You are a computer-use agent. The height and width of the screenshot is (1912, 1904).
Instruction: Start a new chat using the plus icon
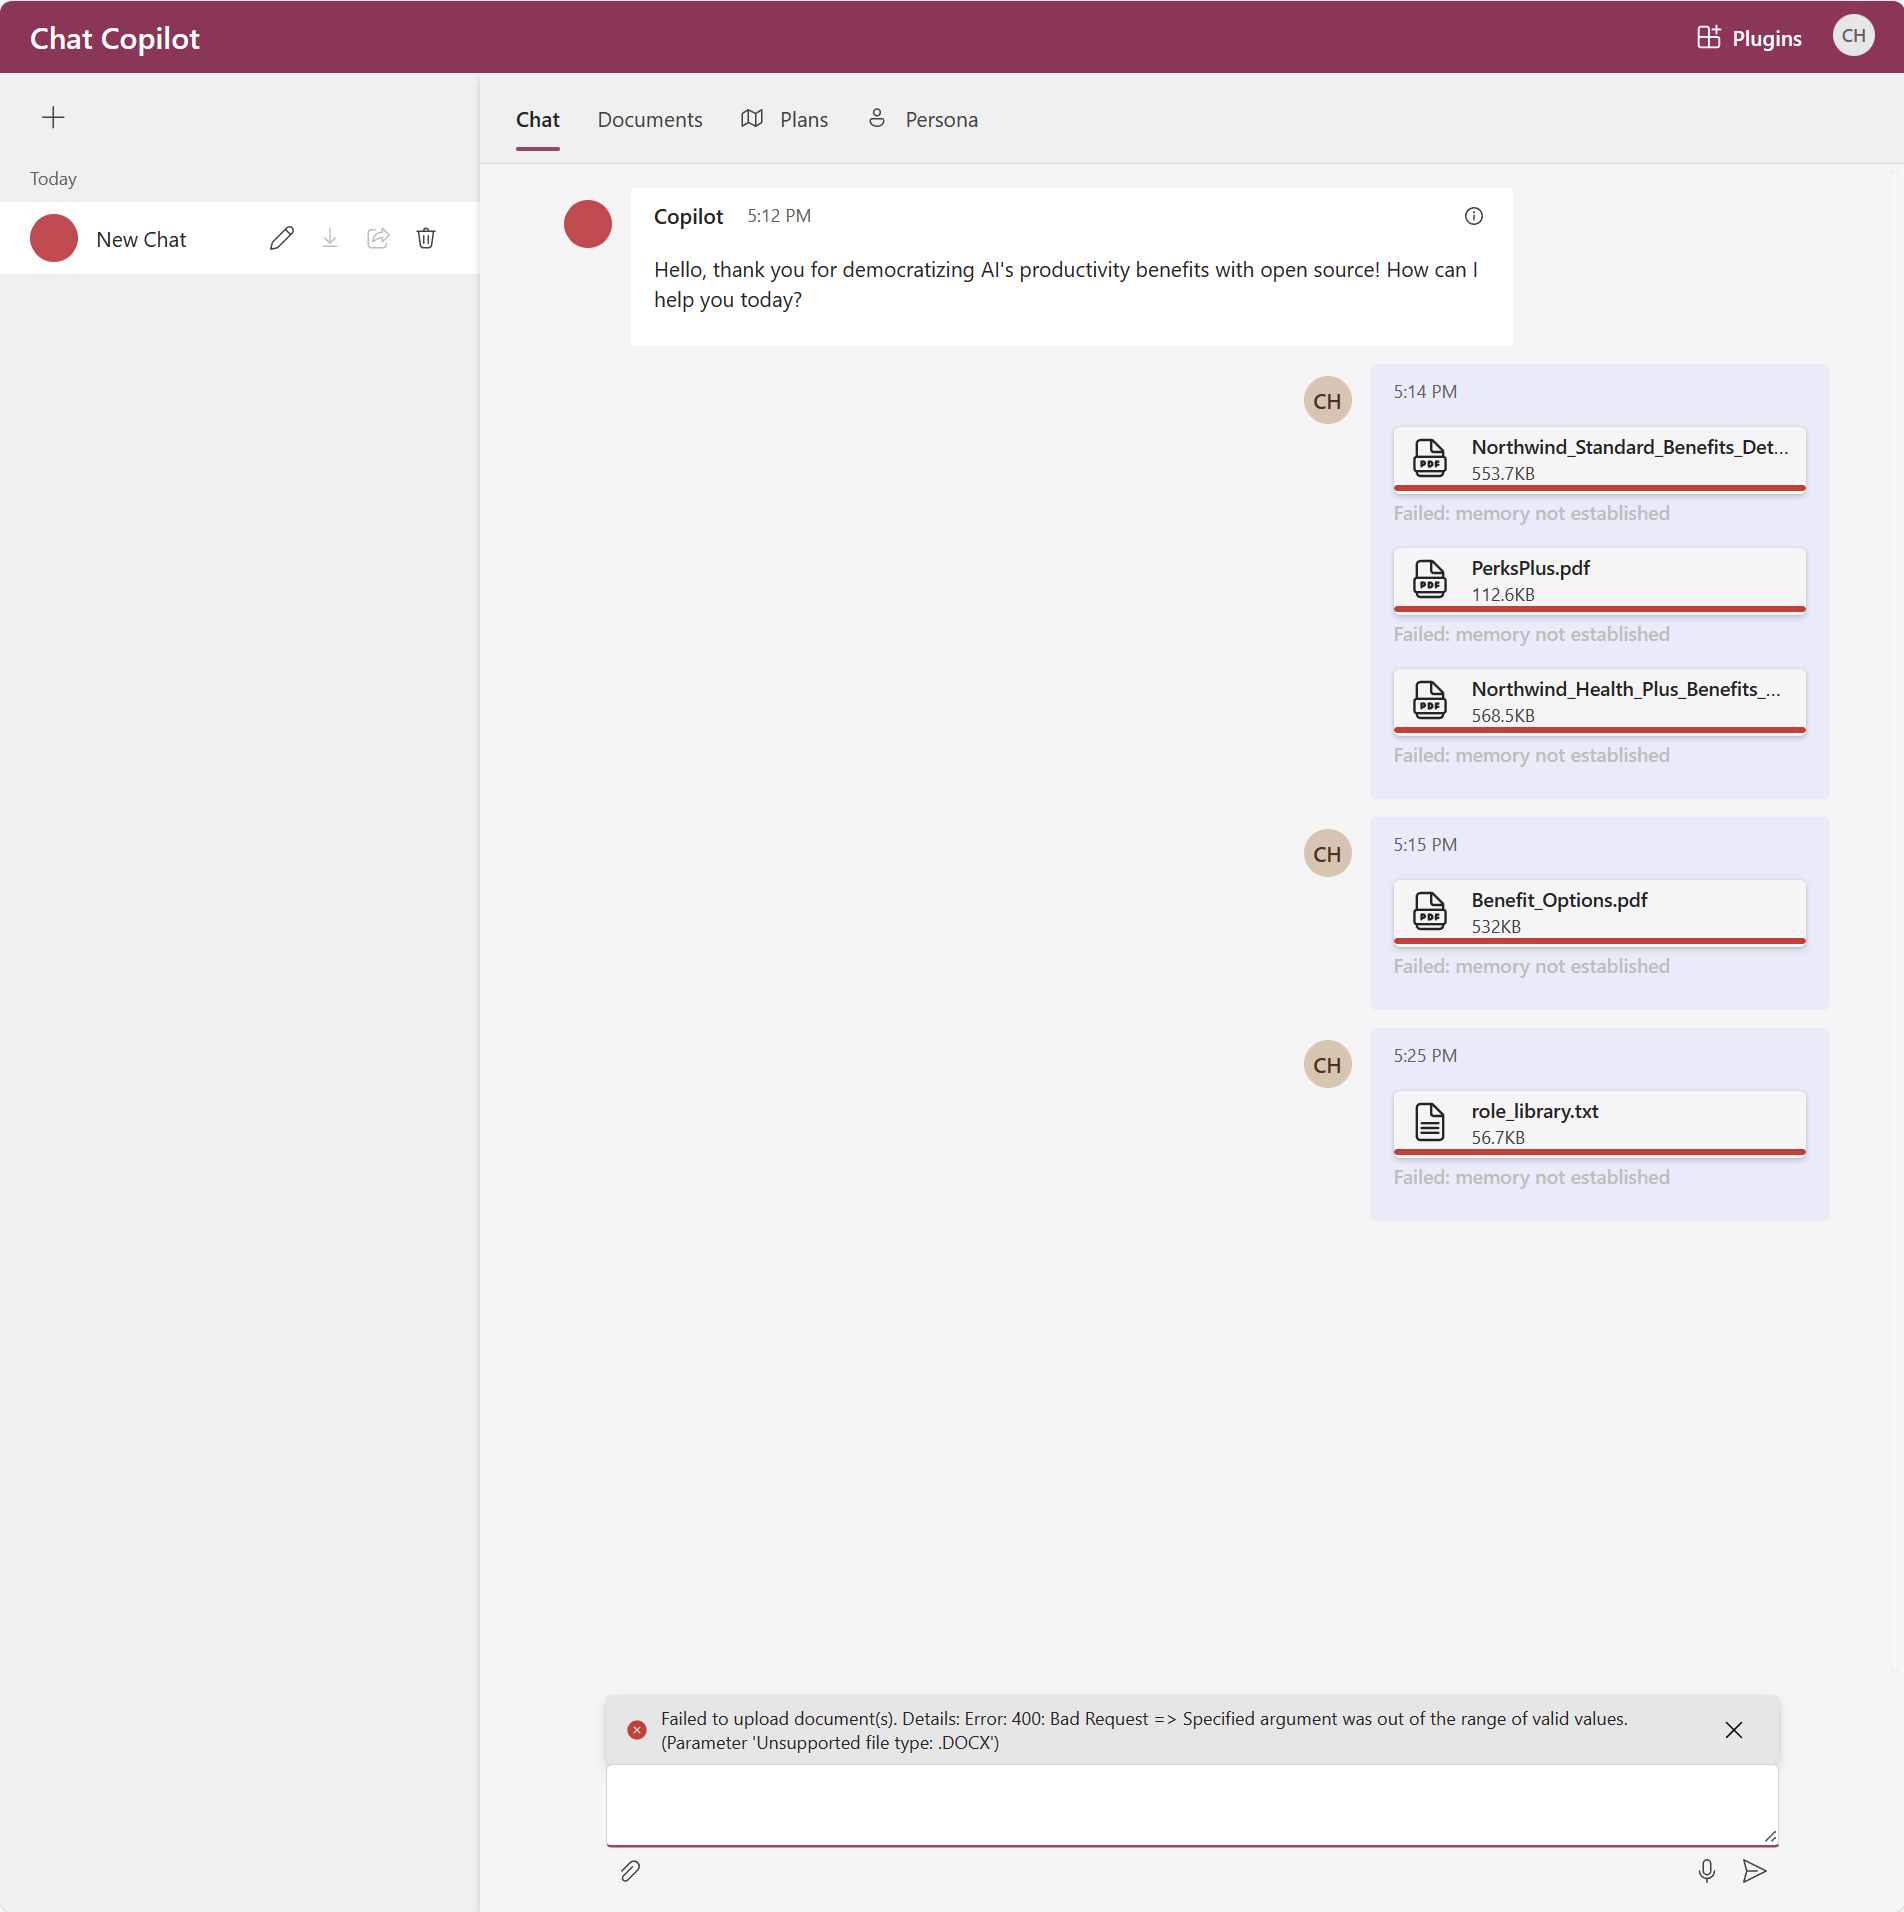tap(53, 117)
